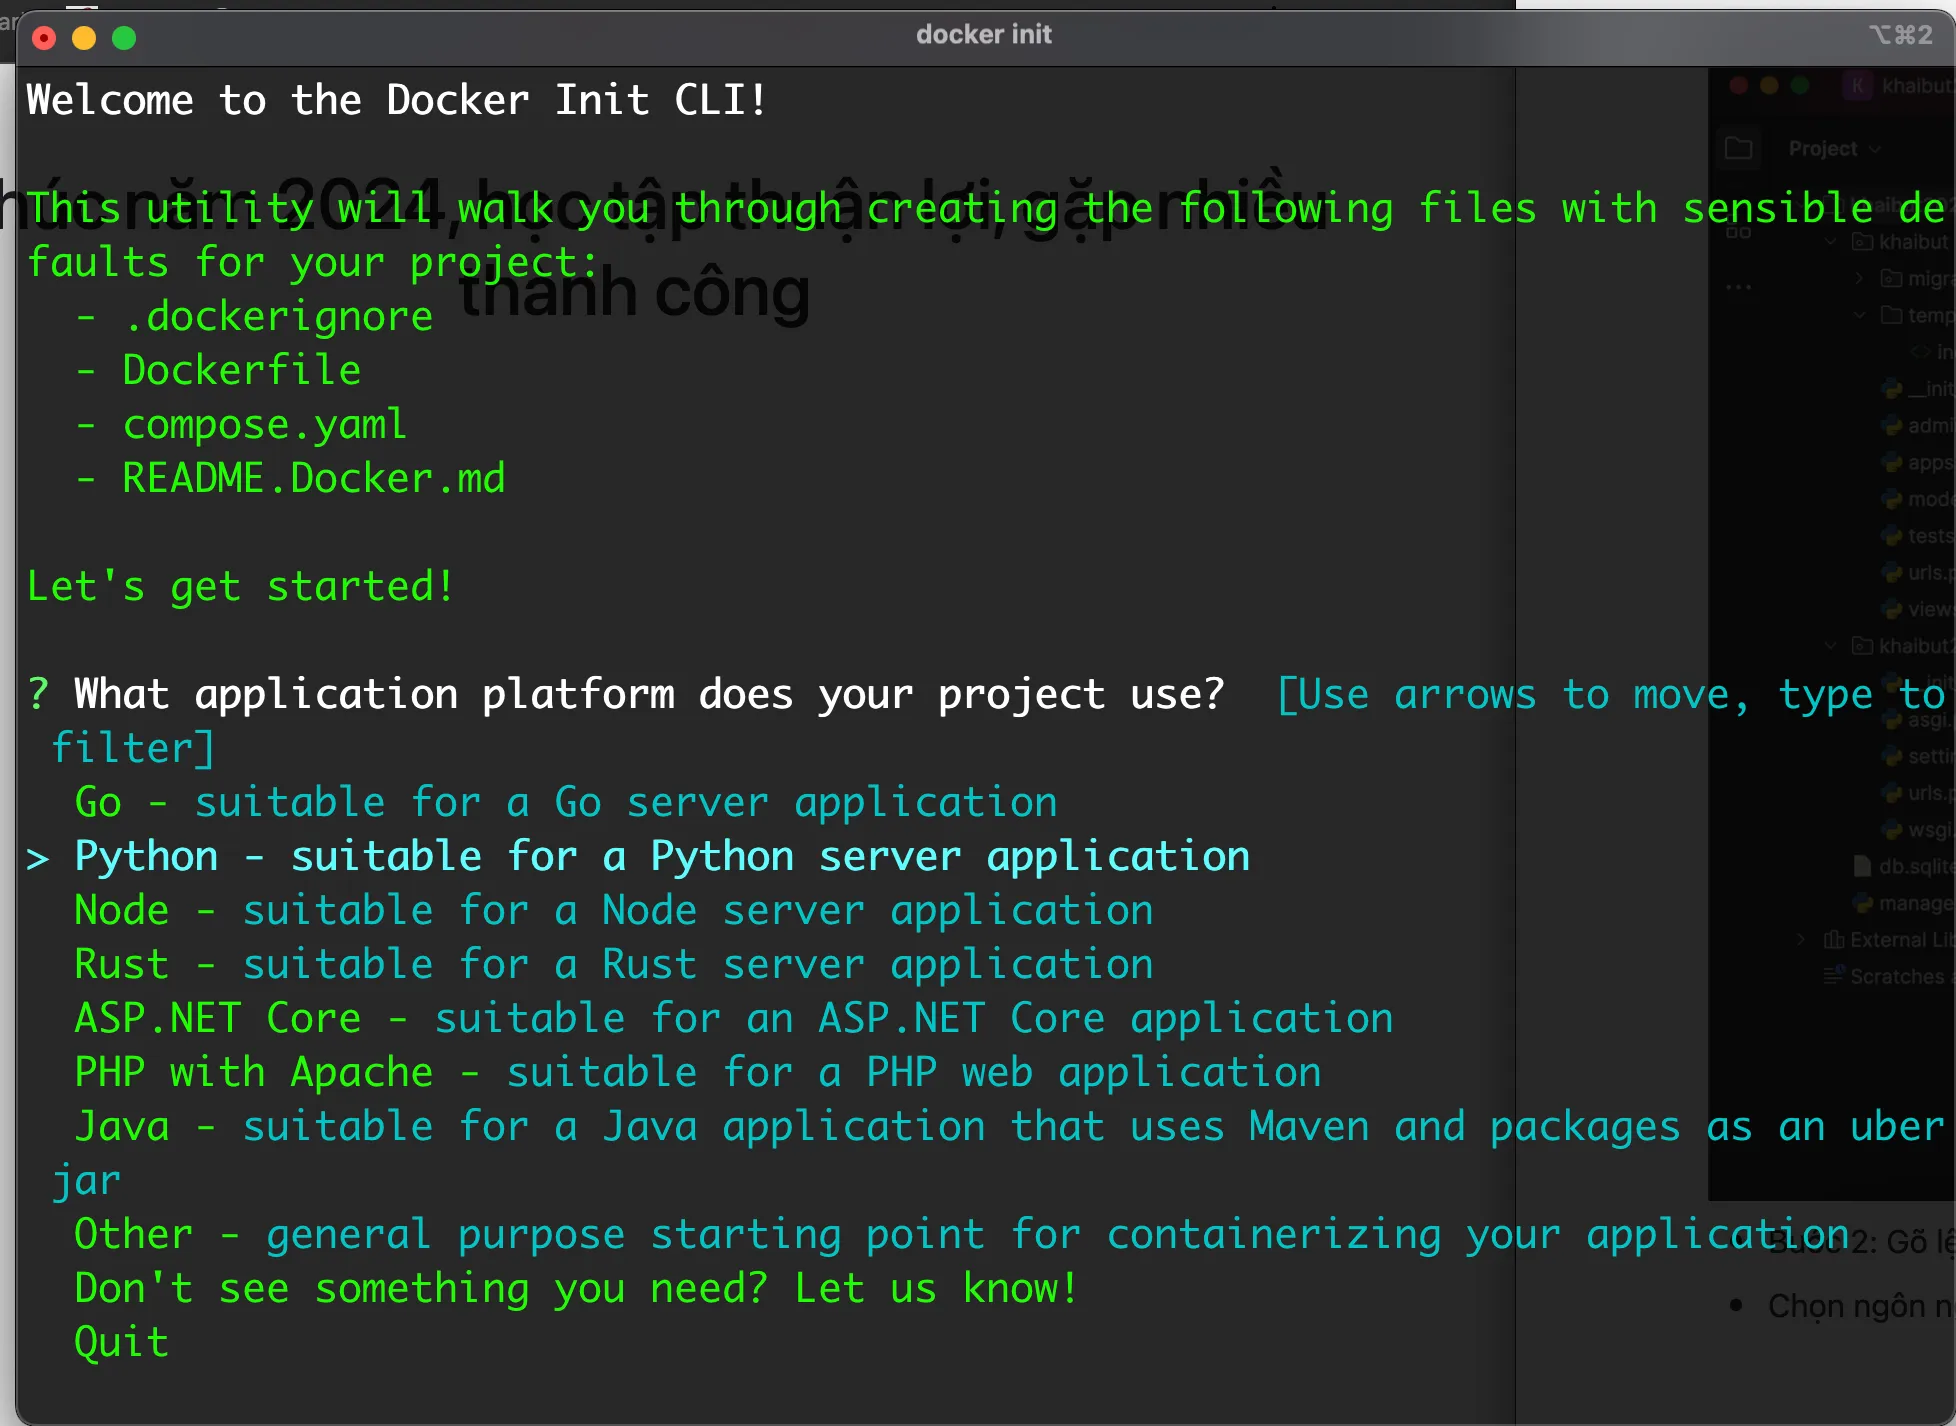Select External Libraries in the IDE tree
1956x1426 pixels.
1889,940
